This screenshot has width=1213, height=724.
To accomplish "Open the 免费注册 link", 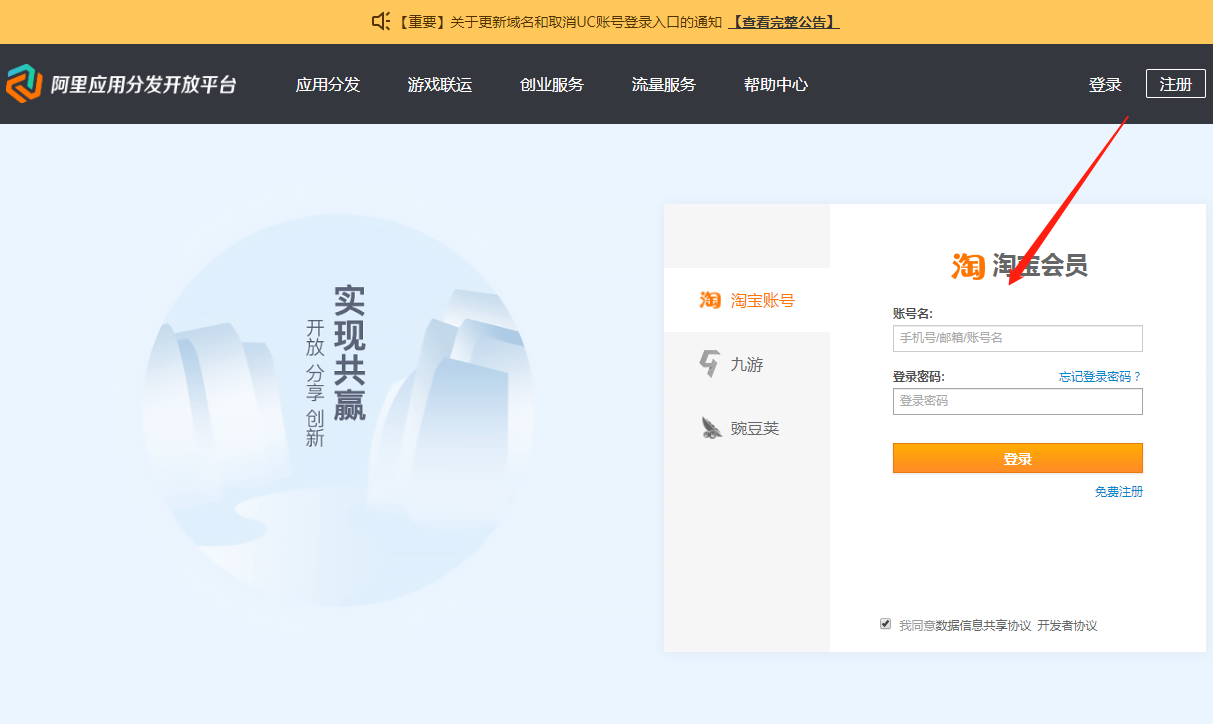I will (1119, 492).
